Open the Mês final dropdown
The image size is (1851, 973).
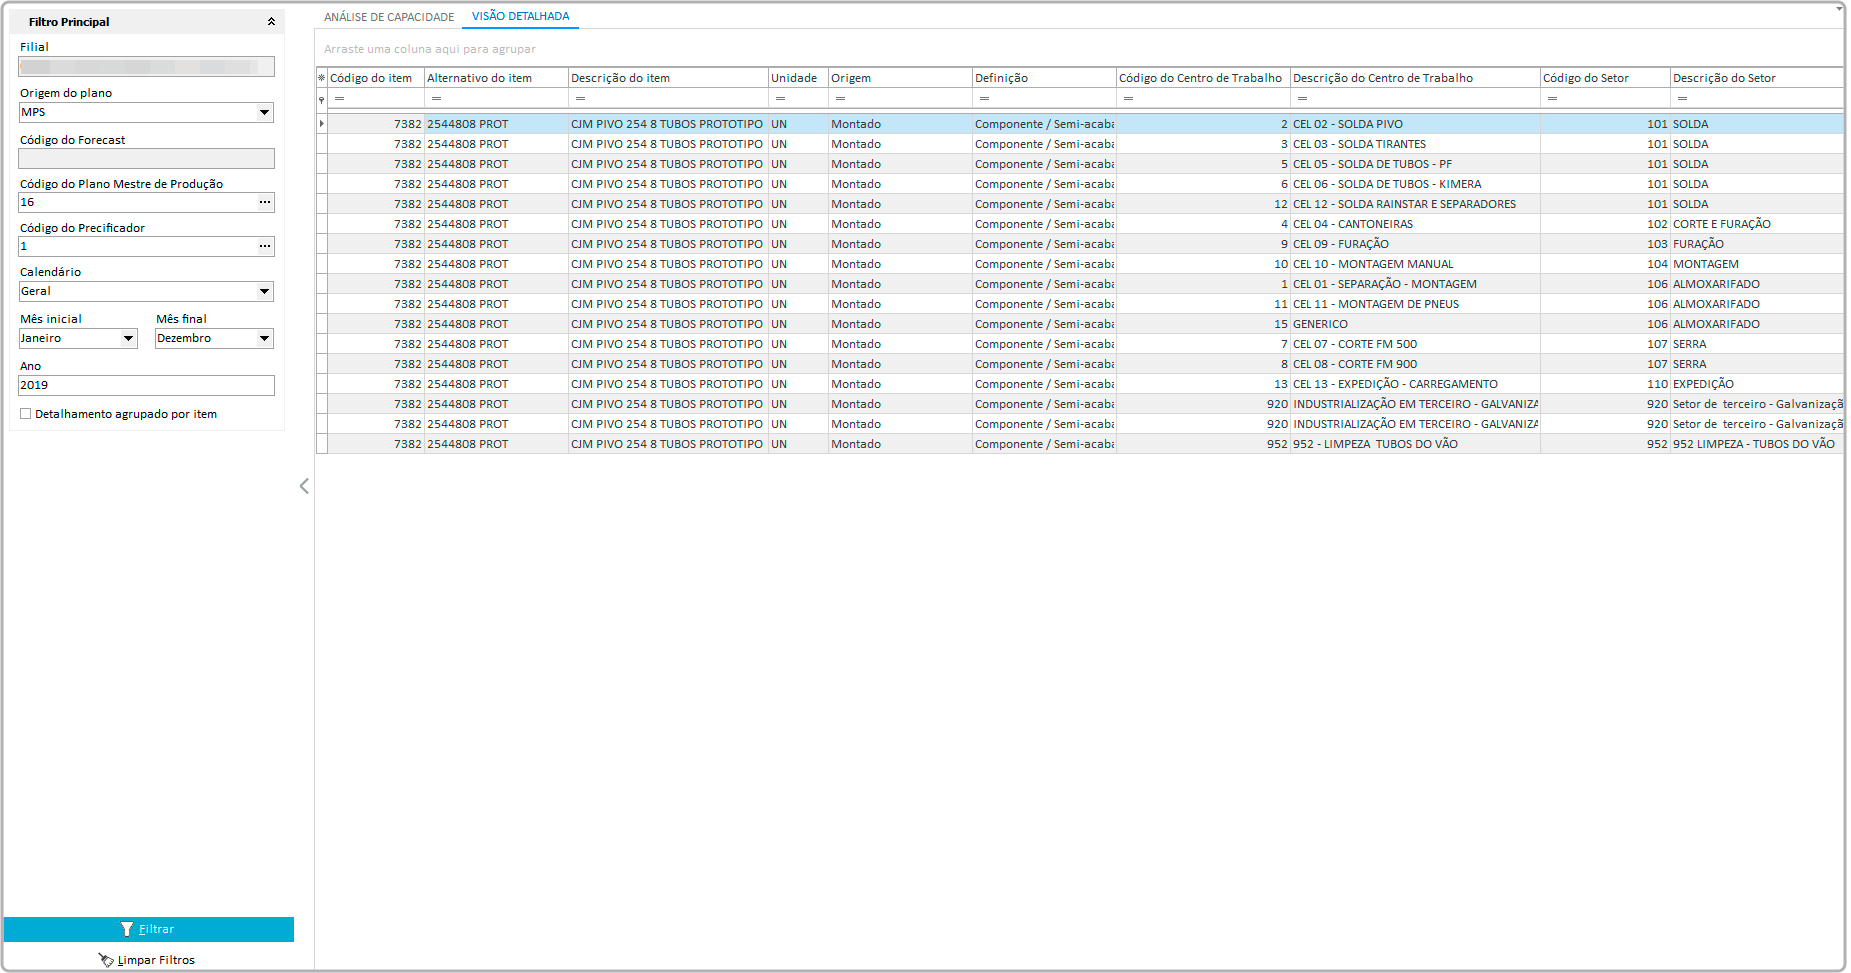(265, 338)
